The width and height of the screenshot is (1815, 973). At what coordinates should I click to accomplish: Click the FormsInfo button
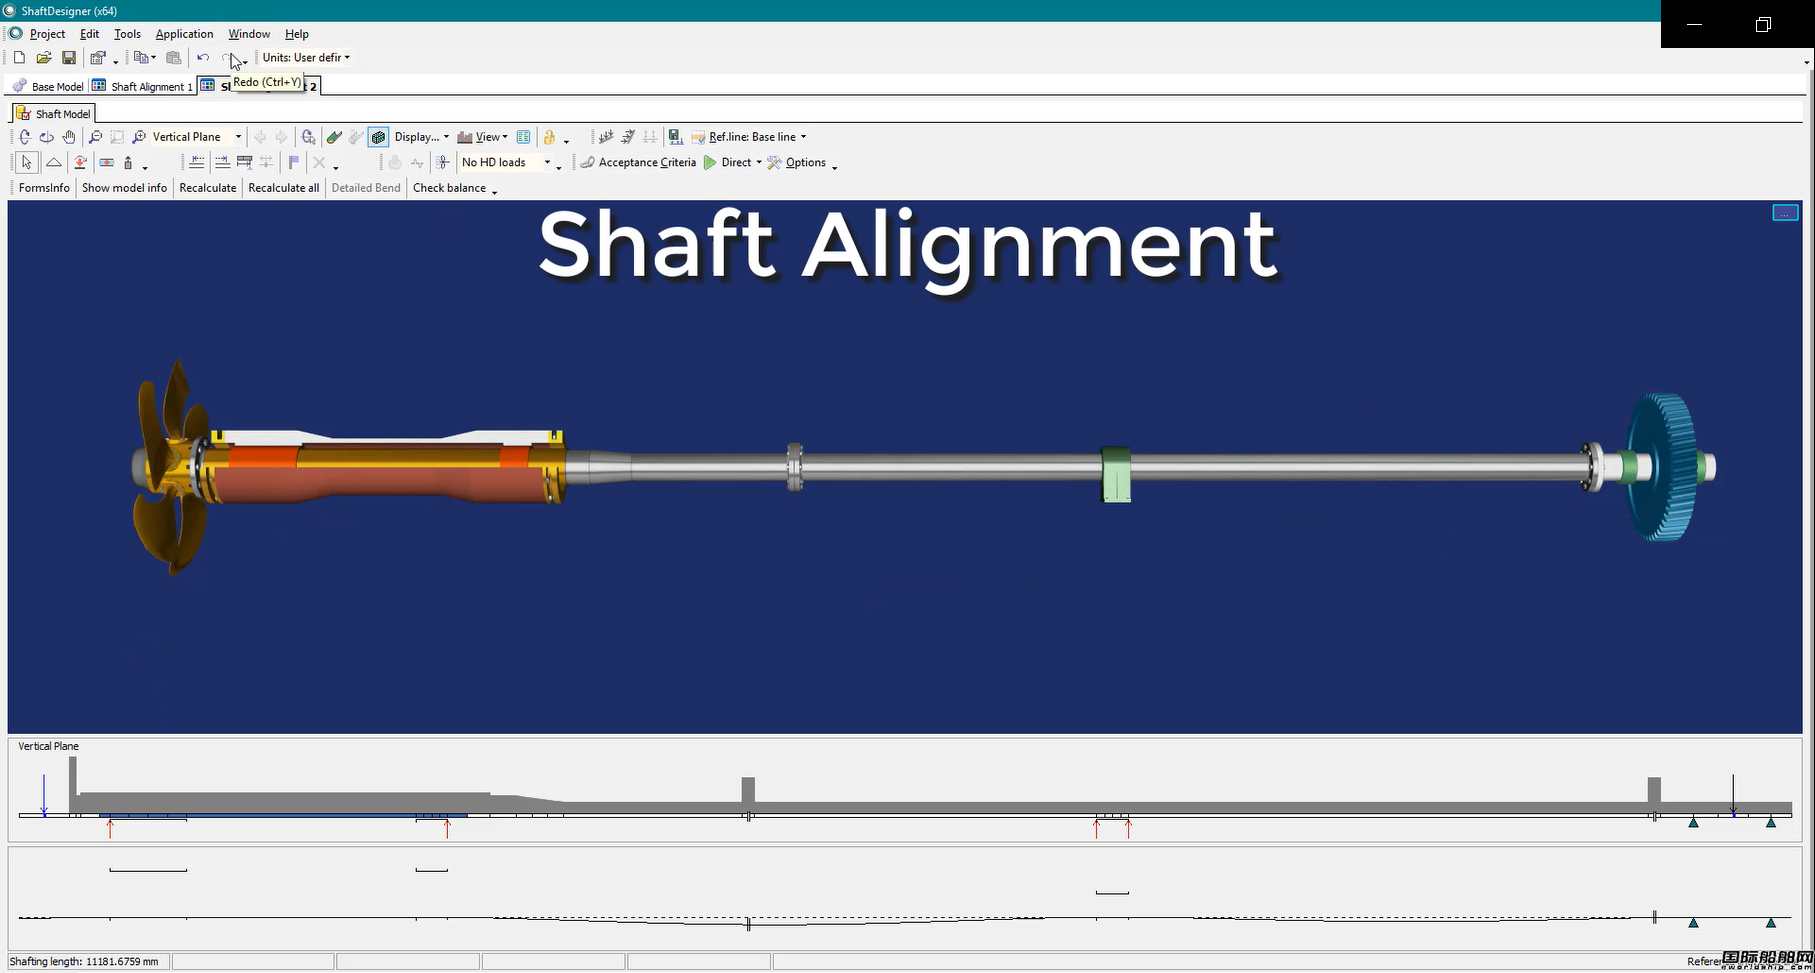(44, 188)
